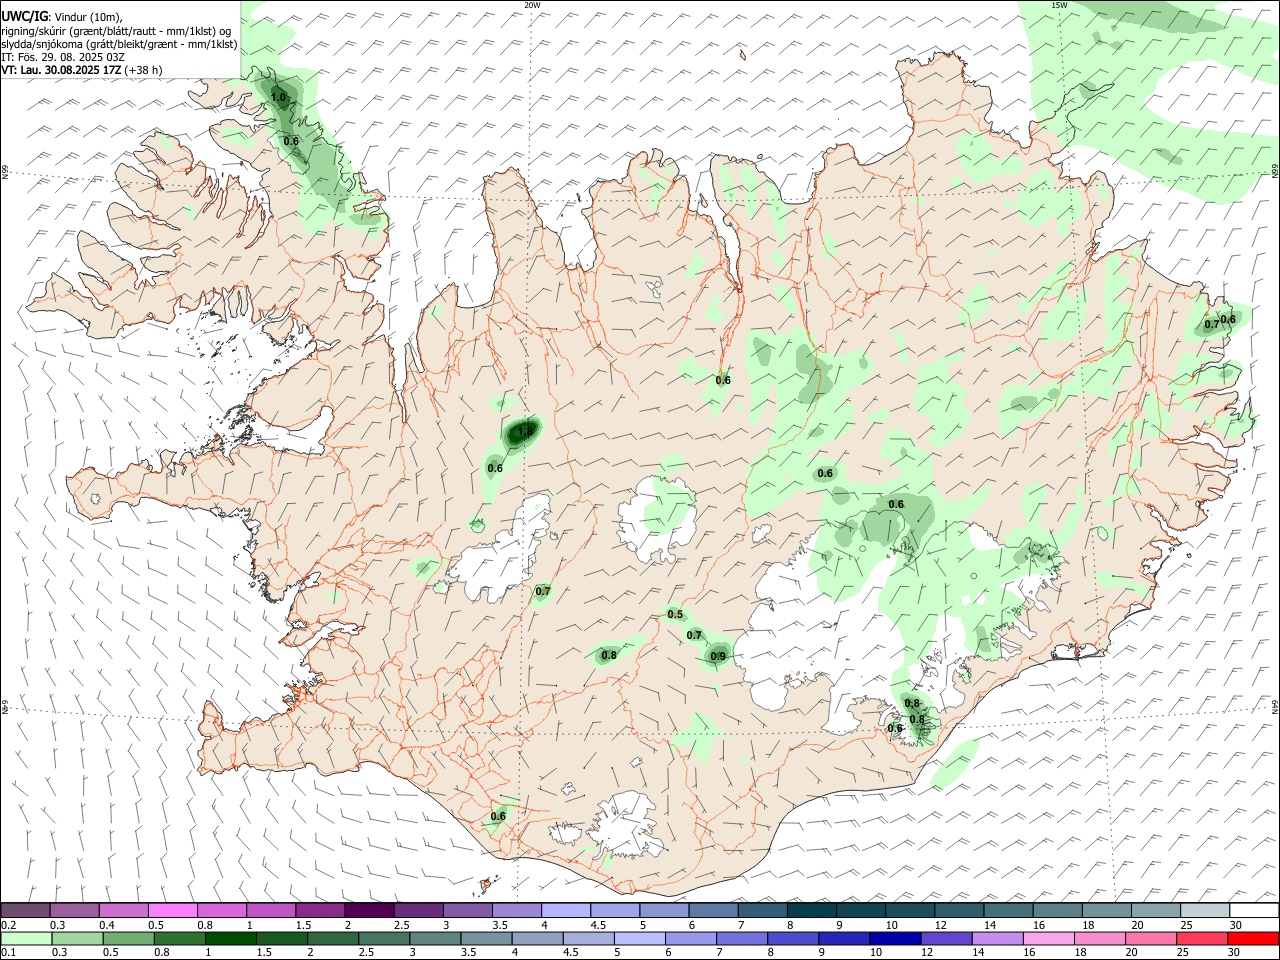Select the Vindur (10m) title text
Image resolution: width=1280 pixels, height=960 pixels.
tap(87, 17)
